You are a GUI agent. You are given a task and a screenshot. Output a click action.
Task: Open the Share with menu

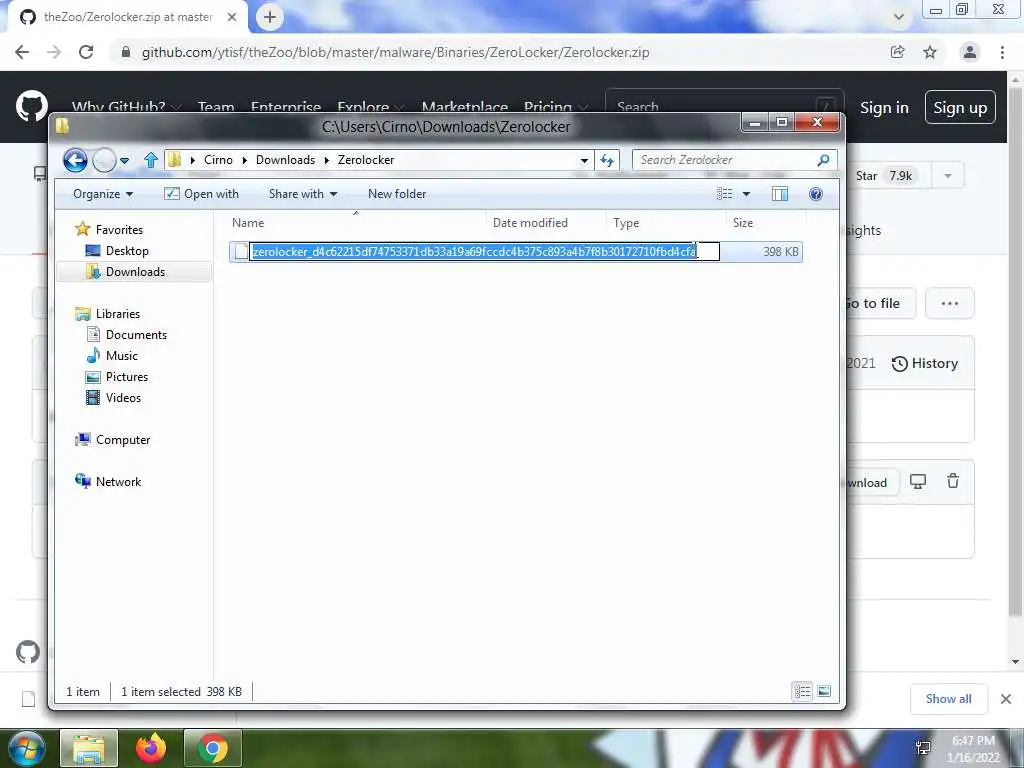[x=303, y=194]
